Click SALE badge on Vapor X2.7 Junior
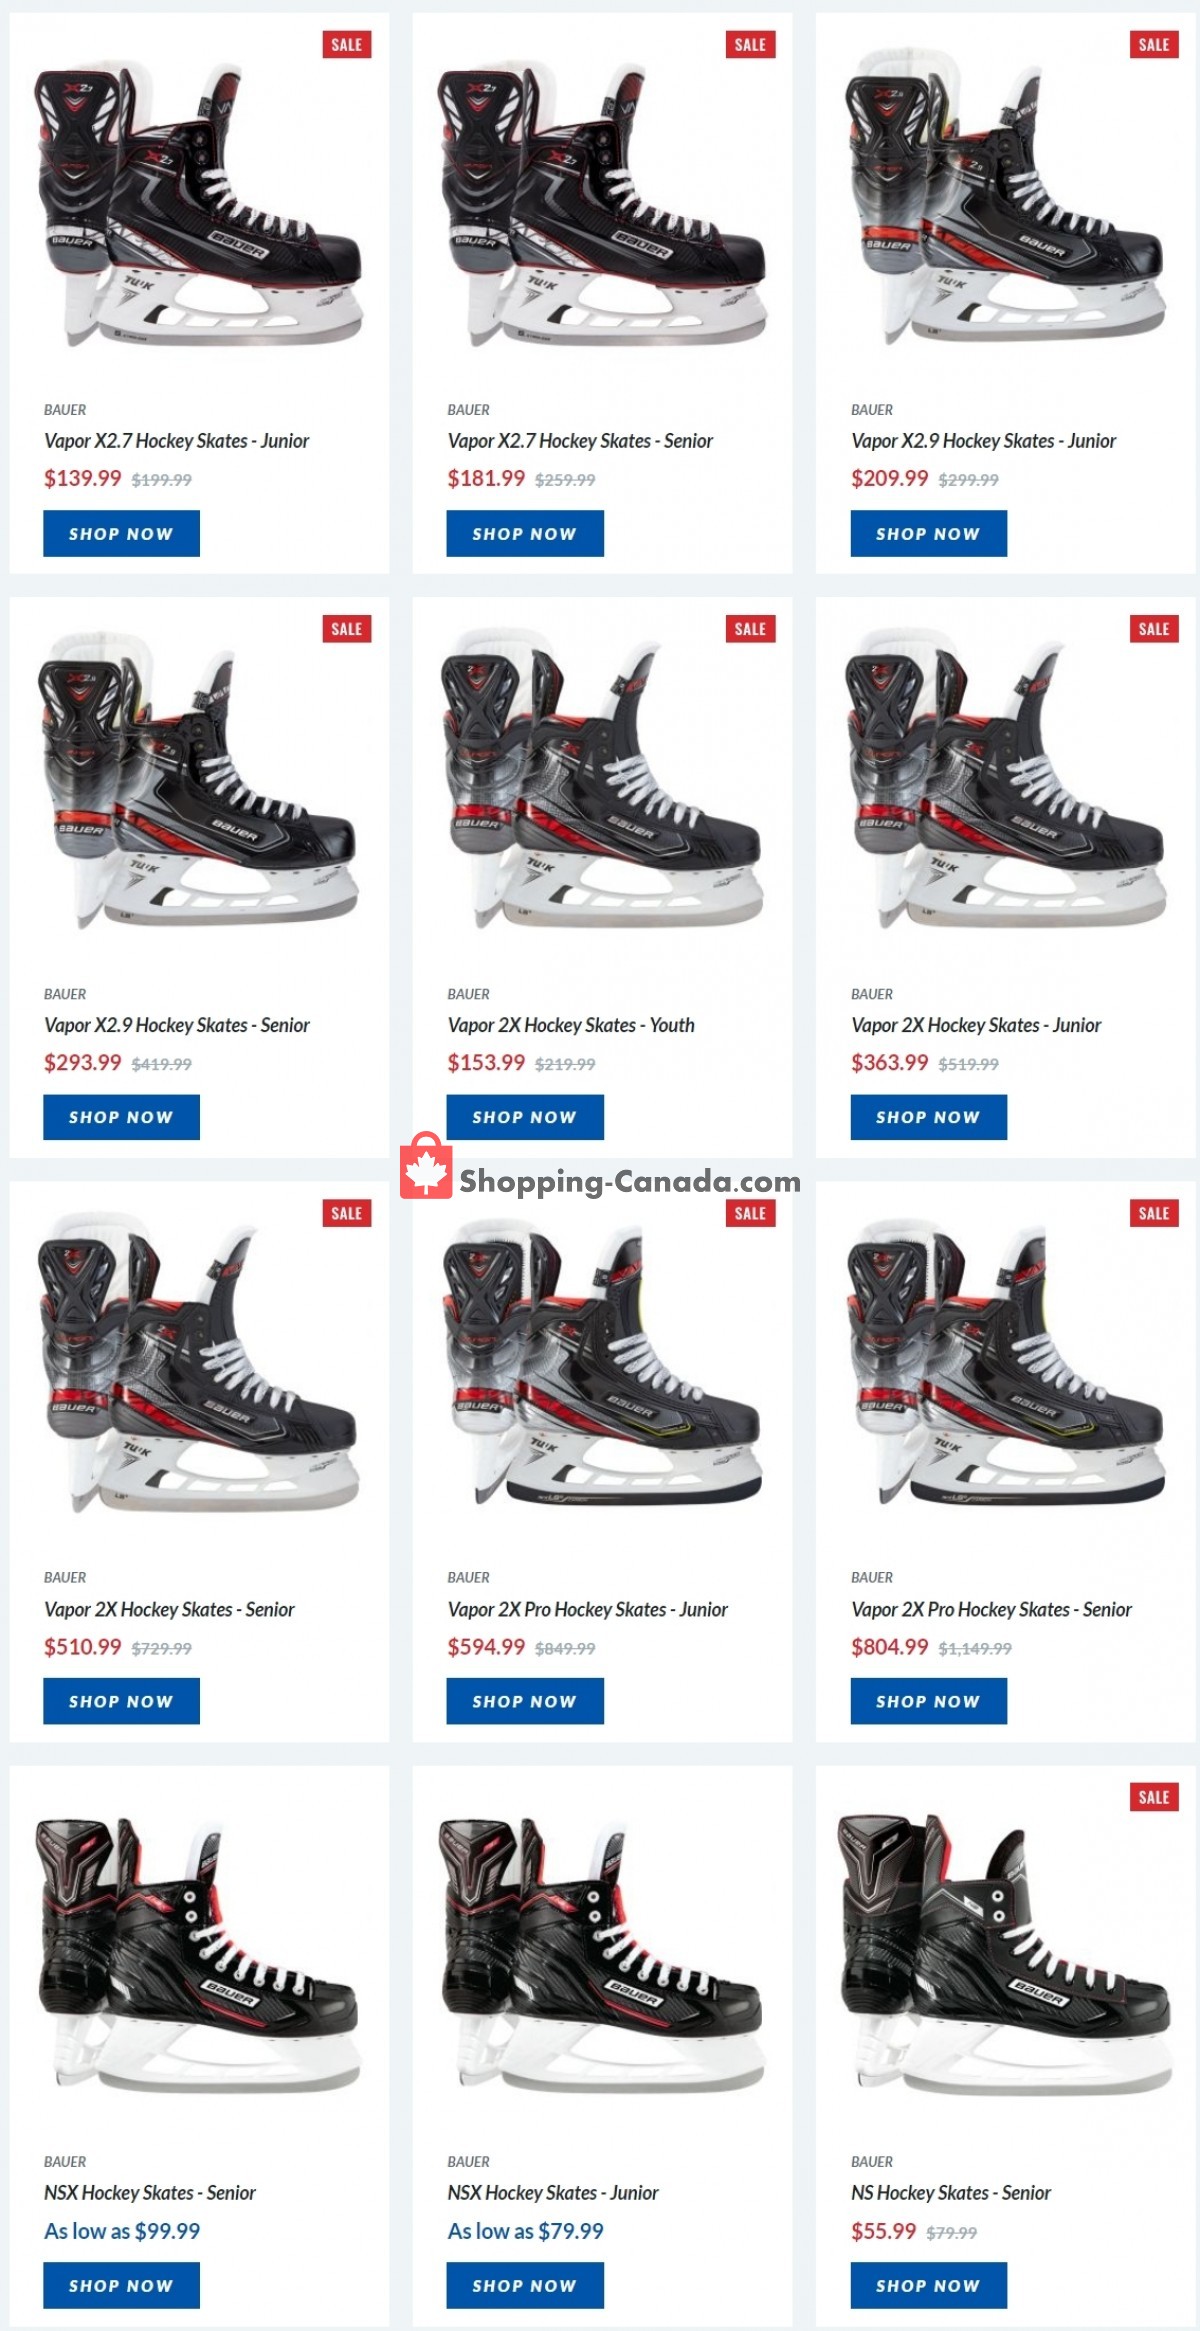The width and height of the screenshot is (1200, 2331). click(x=346, y=44)
